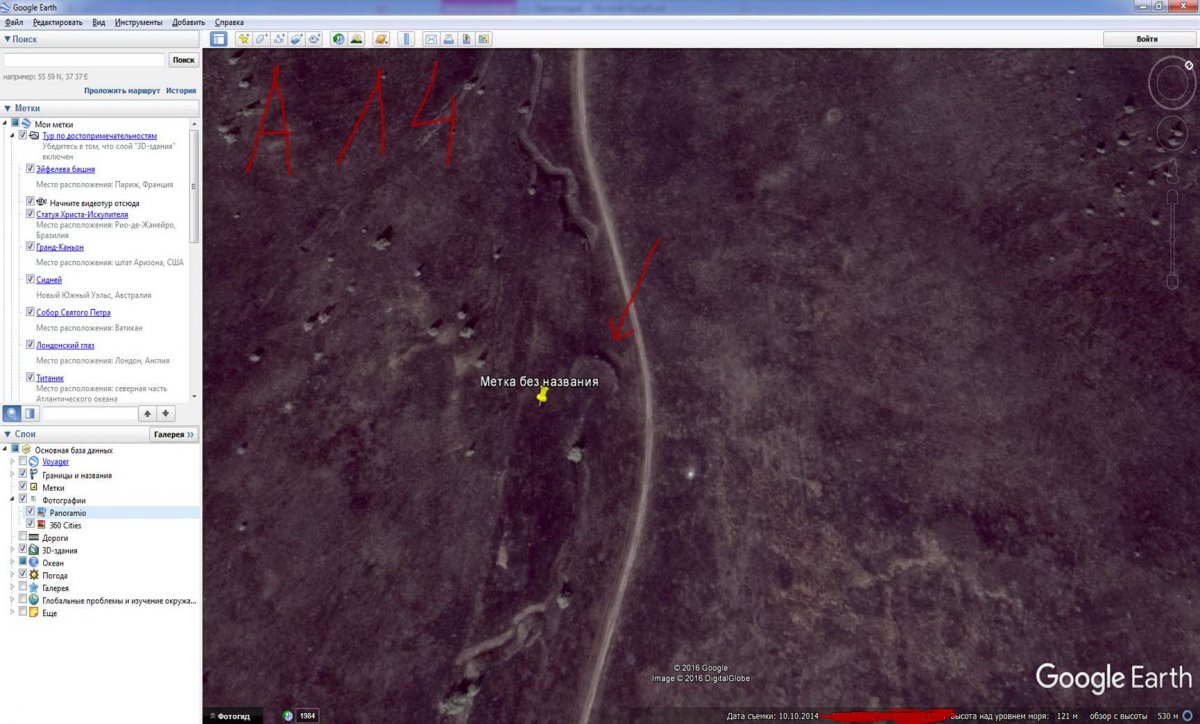The image size is (1200, 724).
Task: Open the 'Справка' menu
Action: [229, 22]
